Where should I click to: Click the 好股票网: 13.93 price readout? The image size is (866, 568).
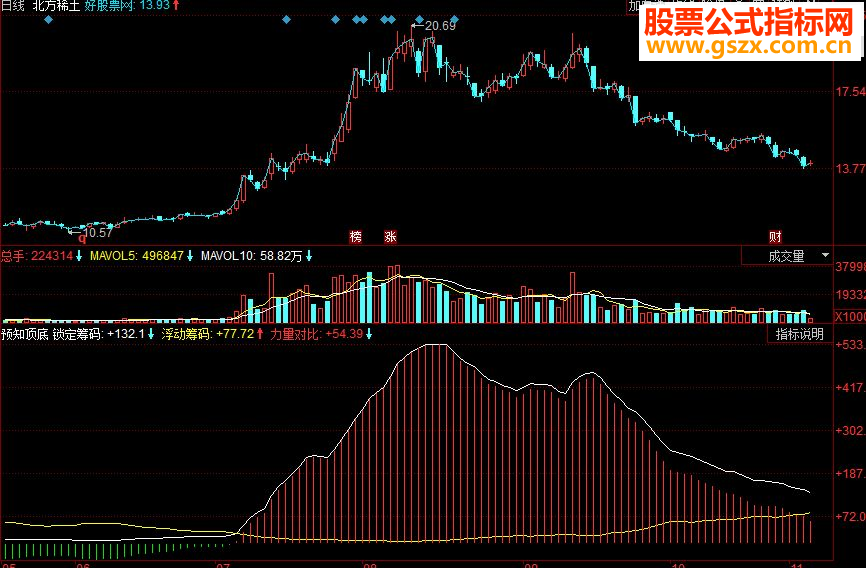point(132,6)
